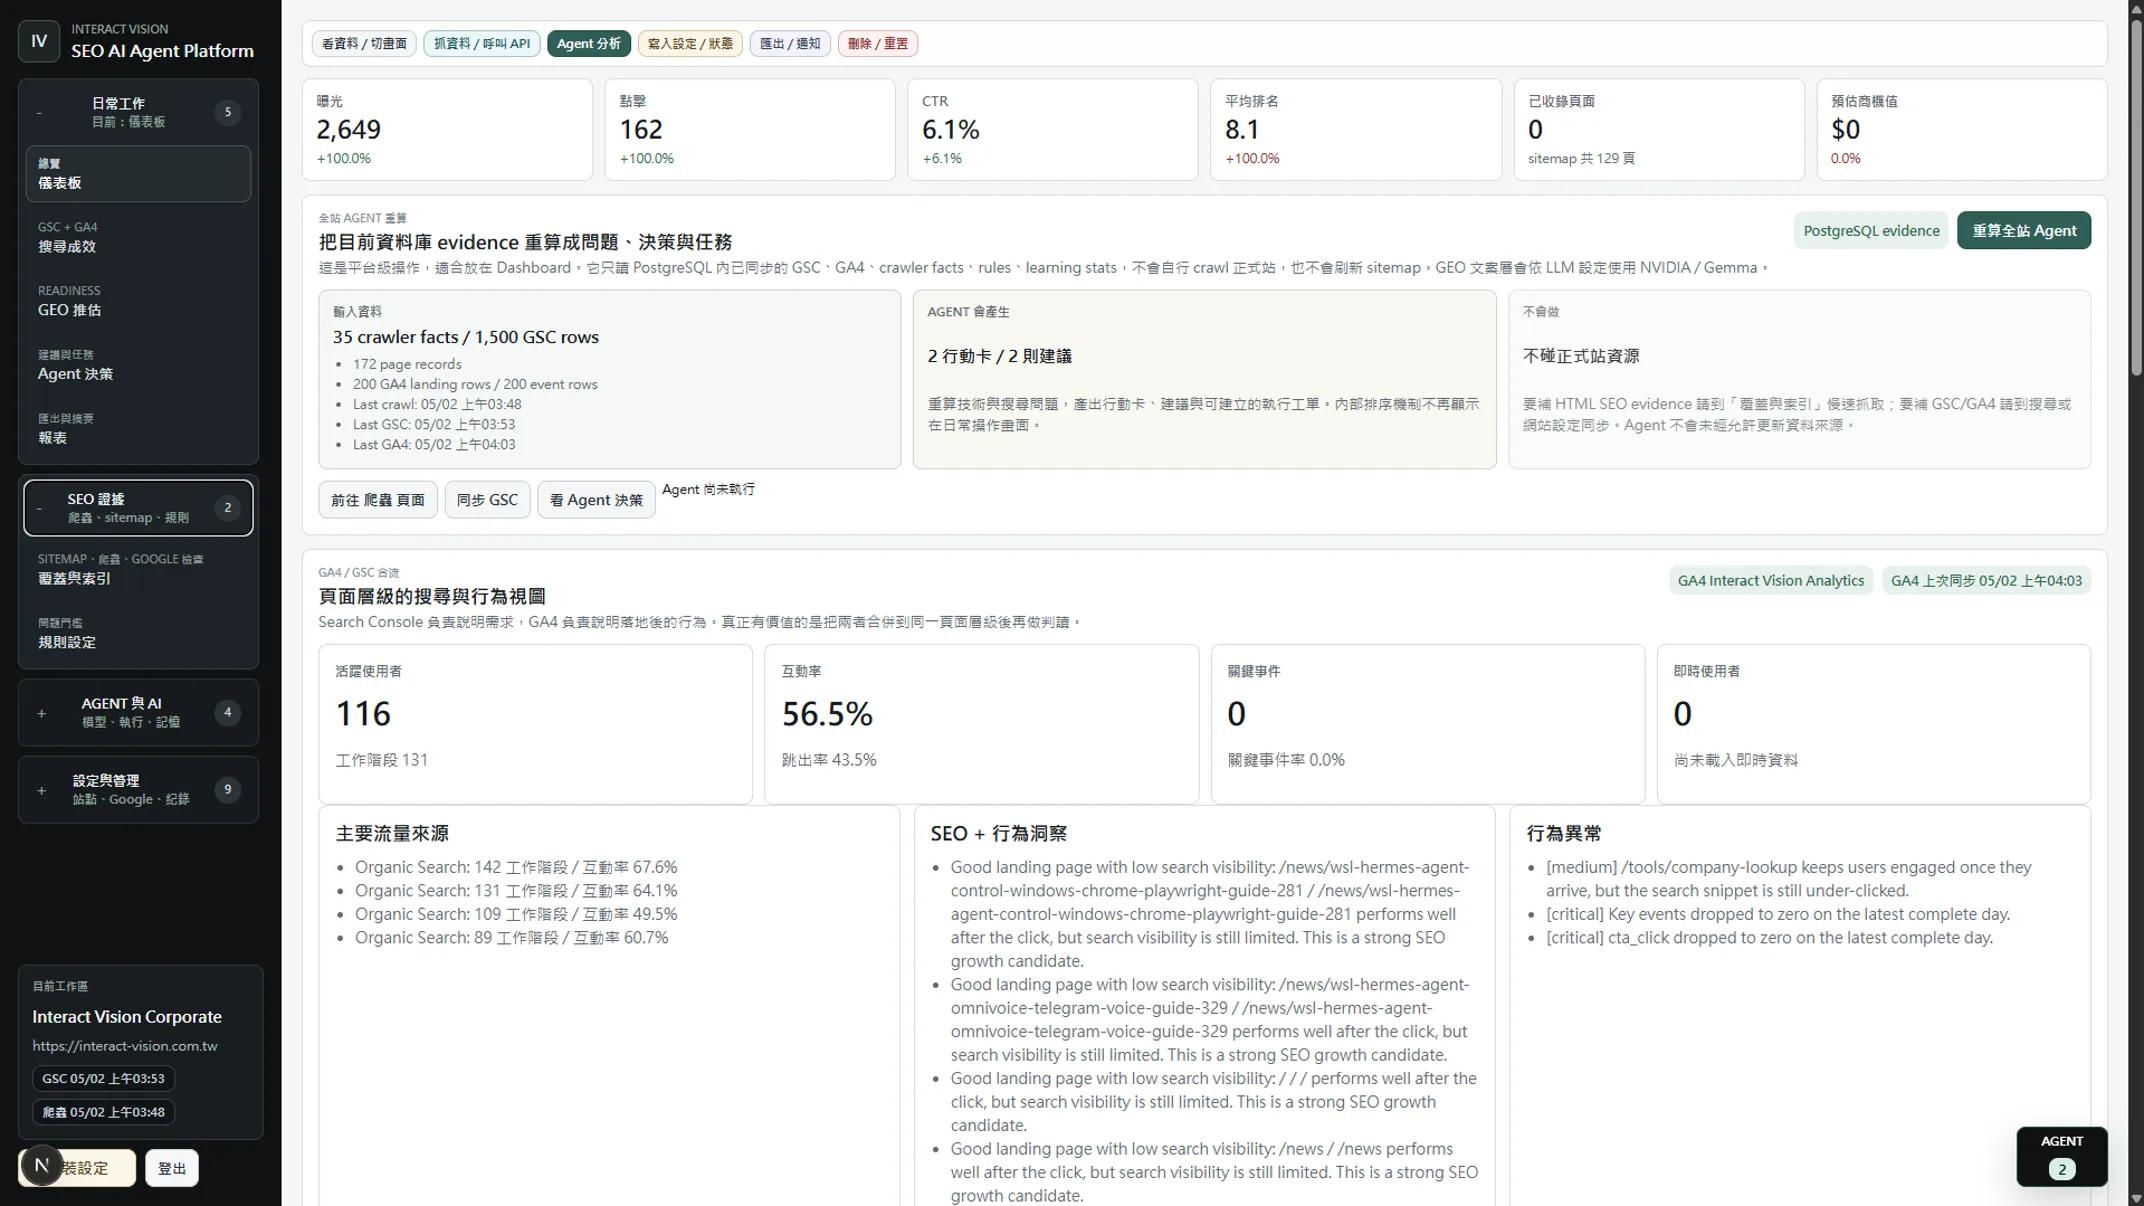The width and height of the screenshot is (2144, 1206).
Task: Click the 平均排名 8.1 metric card
Action: [1356, 130]
